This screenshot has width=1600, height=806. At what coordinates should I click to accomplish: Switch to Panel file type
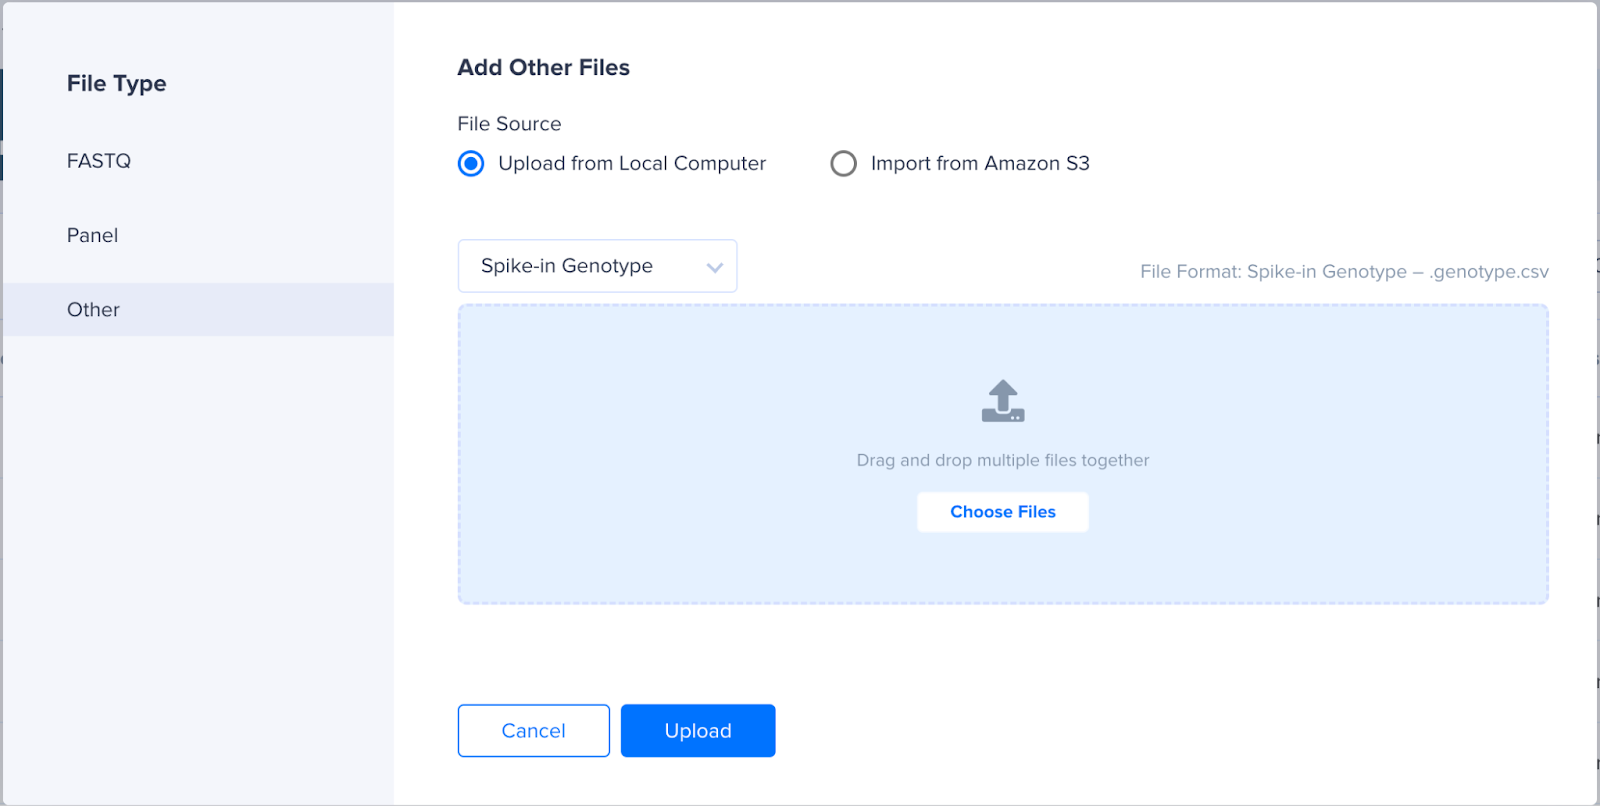pos(92,235)
